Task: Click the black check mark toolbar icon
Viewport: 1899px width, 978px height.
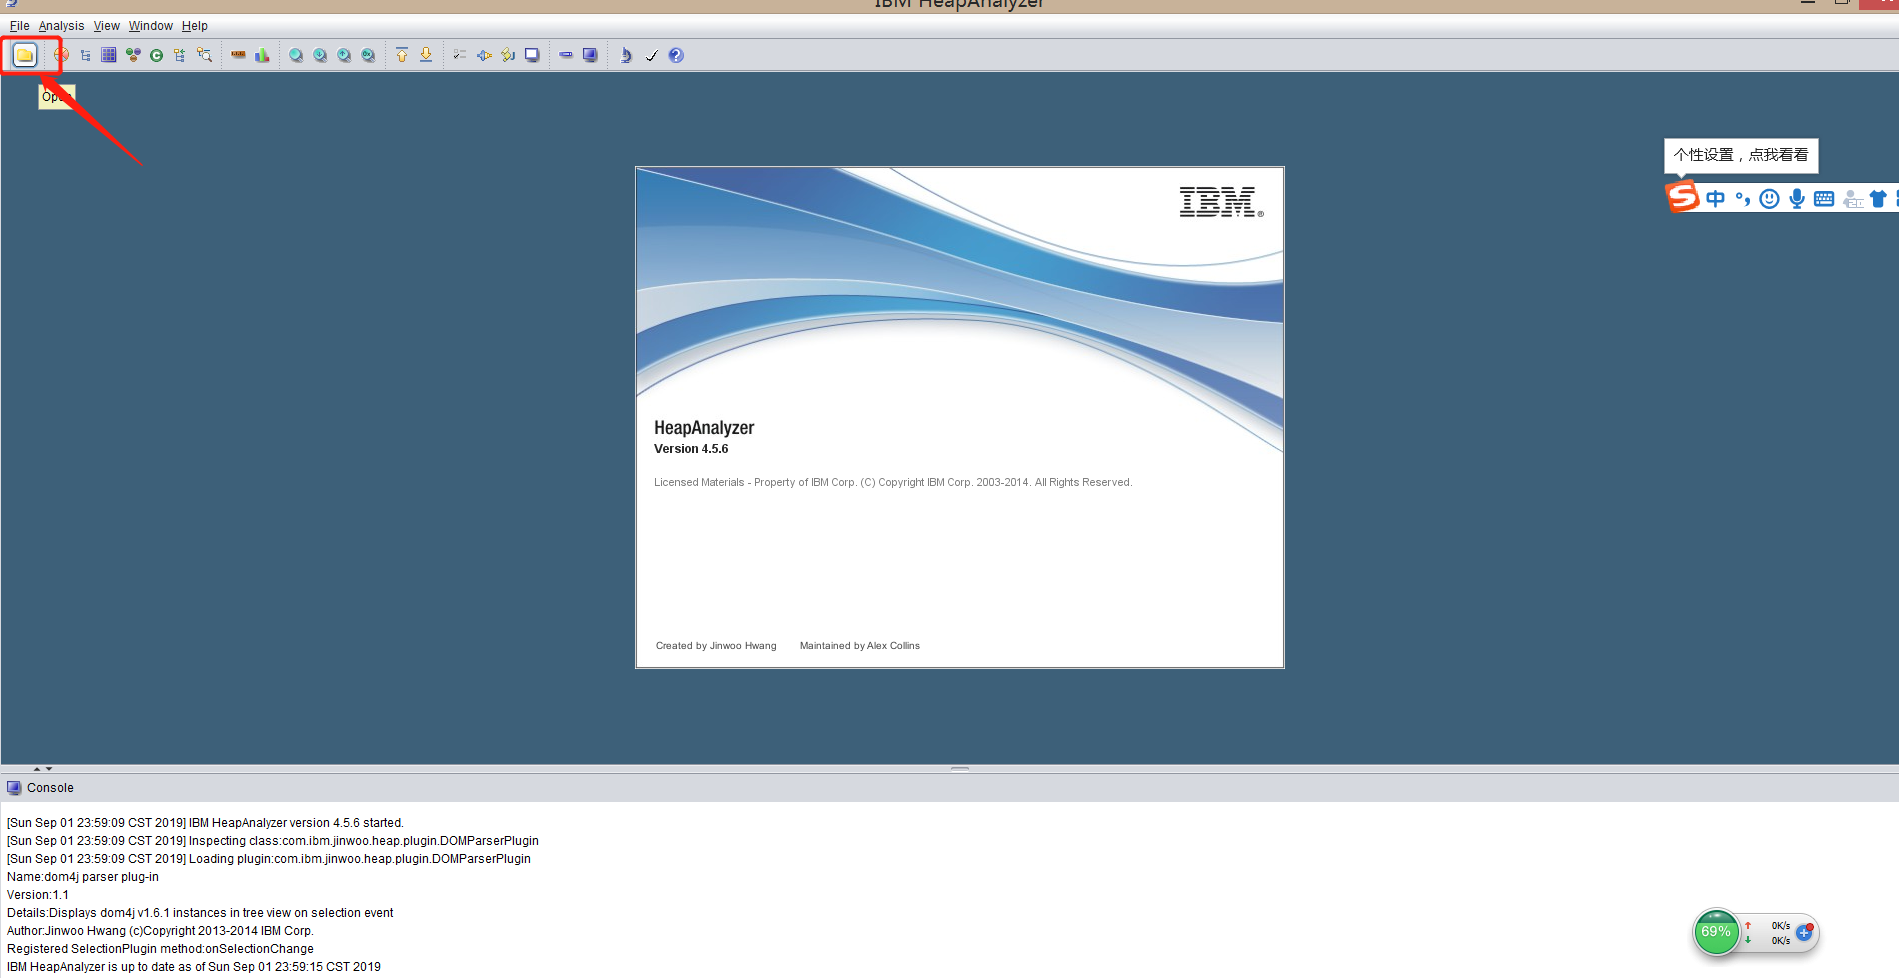Action: click(651, 55)
